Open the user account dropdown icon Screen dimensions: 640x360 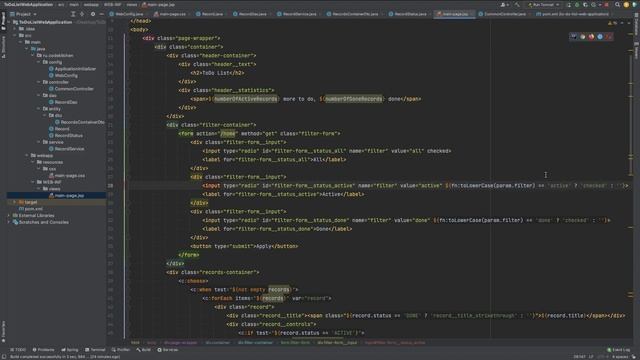[504, 4]
